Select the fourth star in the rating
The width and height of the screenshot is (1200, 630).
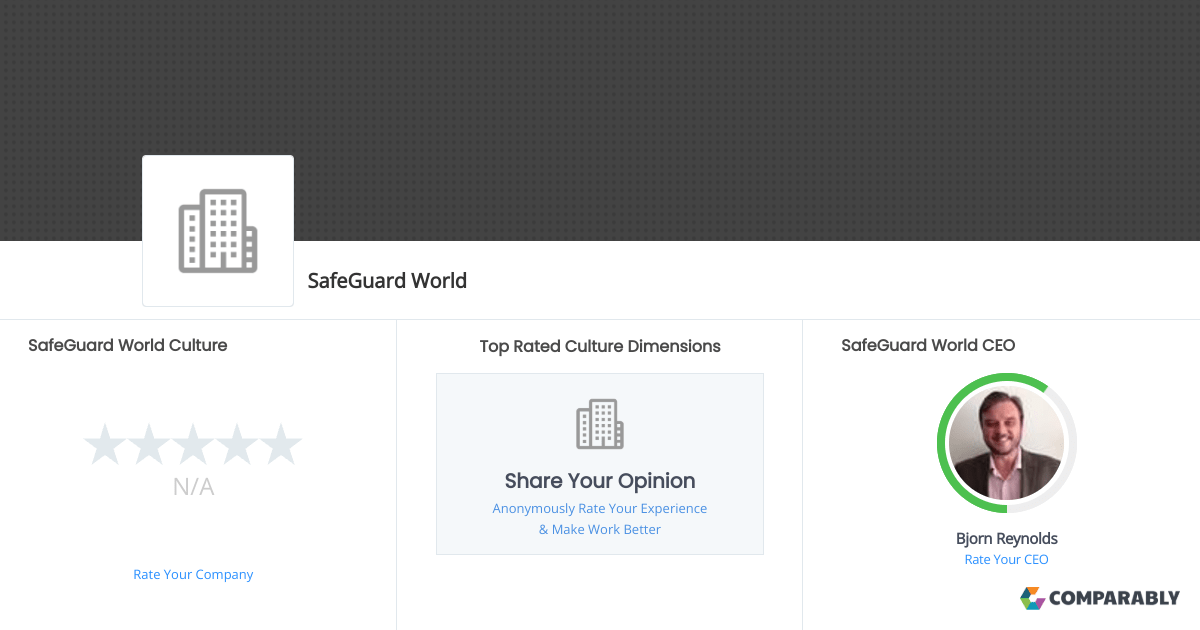coord(237,443)
